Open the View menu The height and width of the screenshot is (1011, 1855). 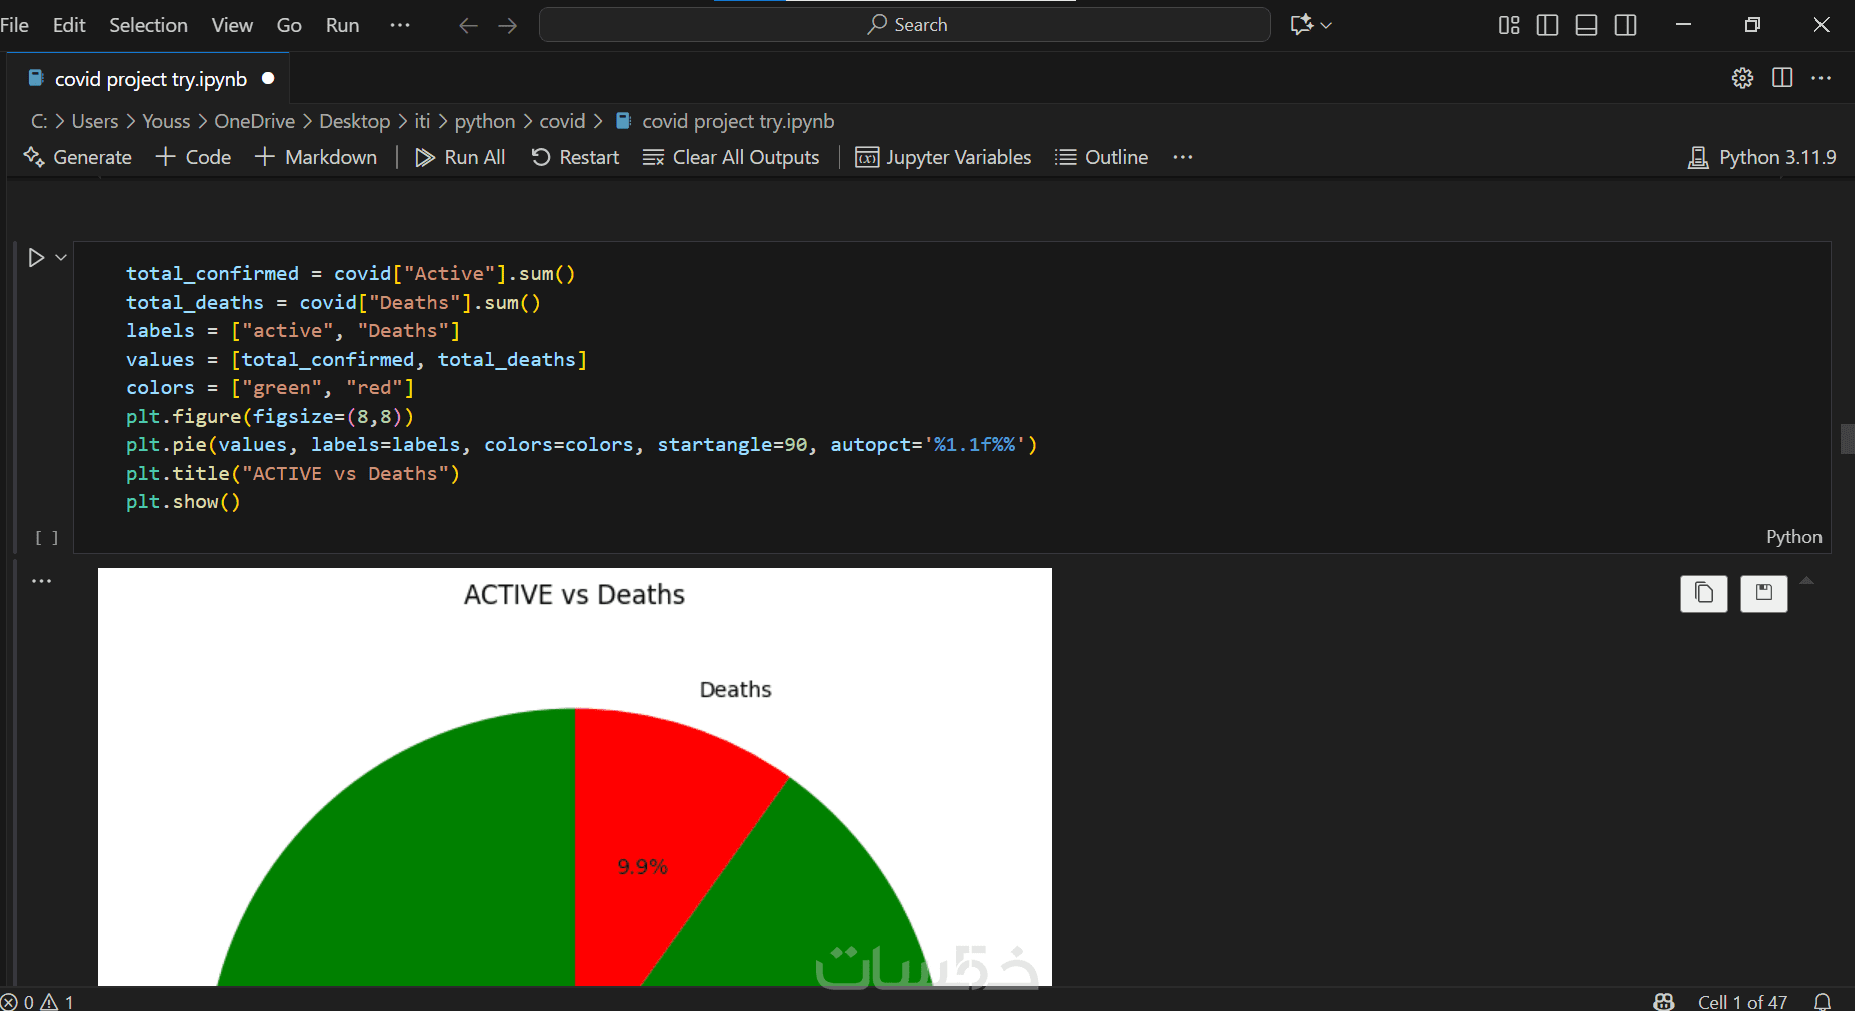click(232, 25)
